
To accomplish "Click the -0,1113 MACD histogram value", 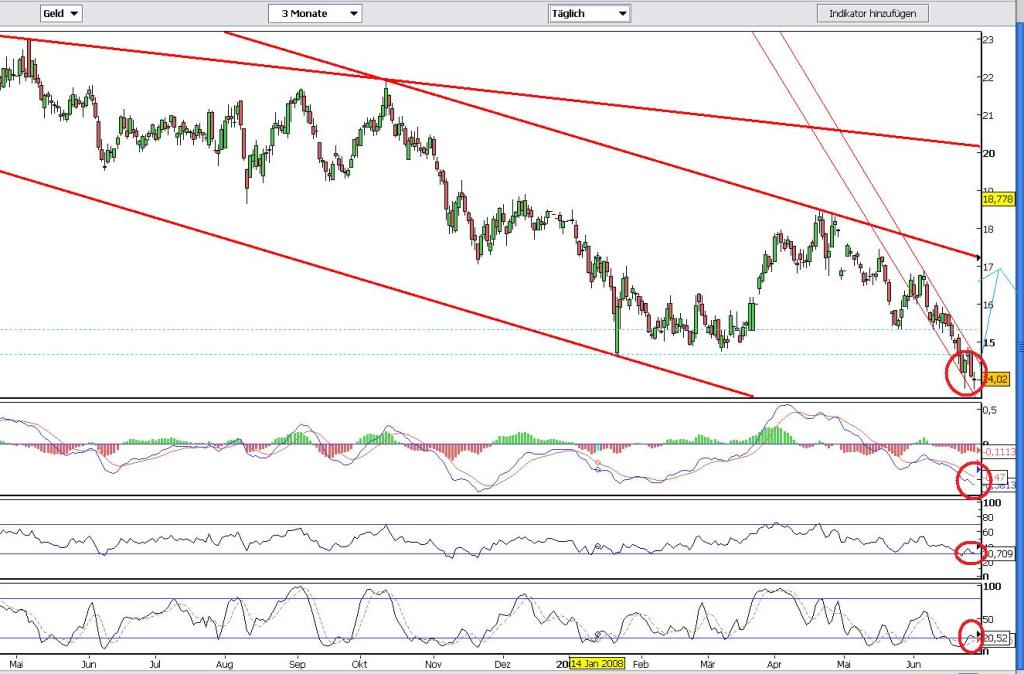I will tap(999, 451).
